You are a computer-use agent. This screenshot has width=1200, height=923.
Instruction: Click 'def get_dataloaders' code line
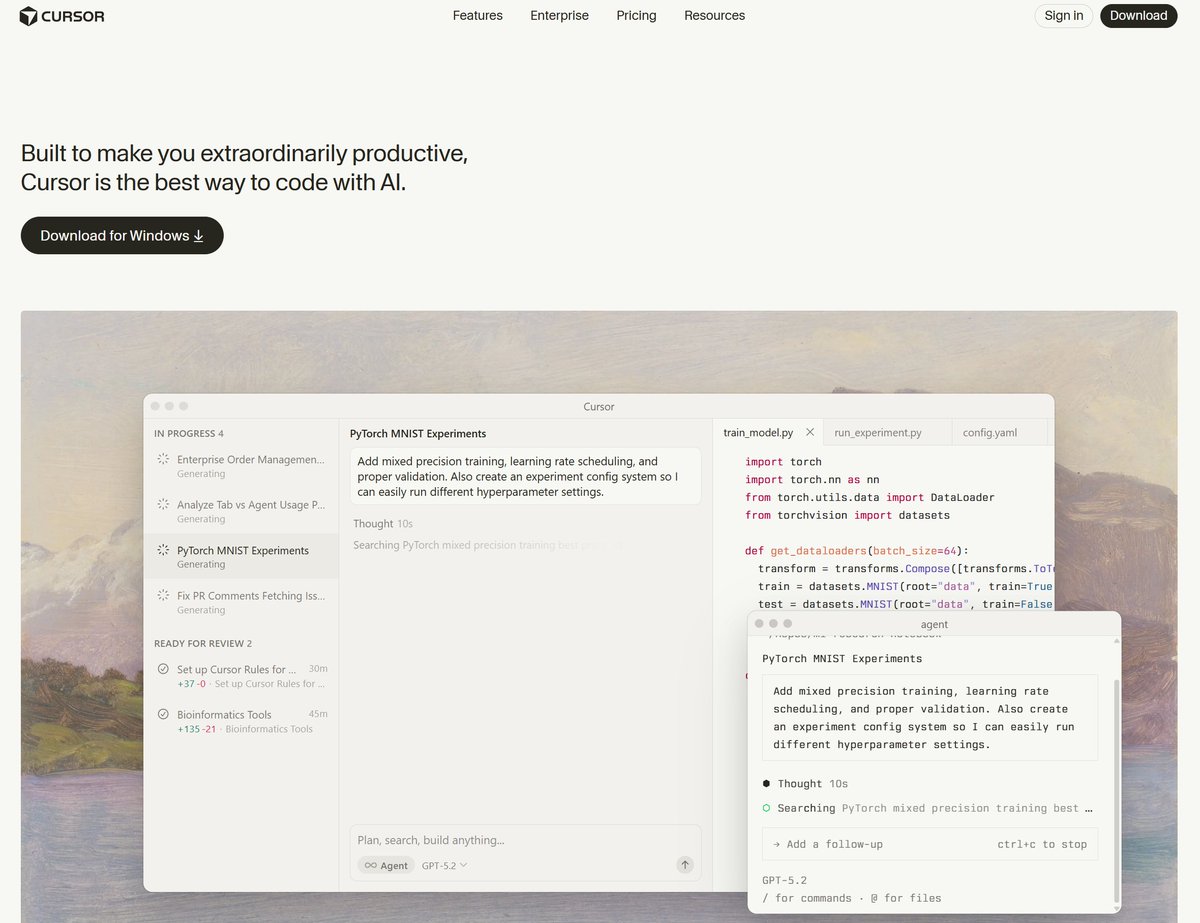(x=857, y=550)
